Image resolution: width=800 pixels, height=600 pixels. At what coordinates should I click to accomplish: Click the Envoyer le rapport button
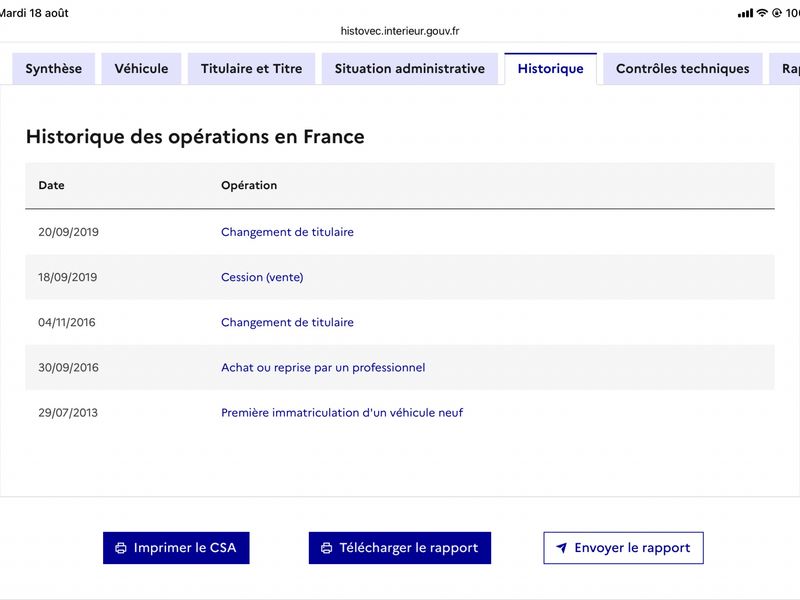[623, 548]
